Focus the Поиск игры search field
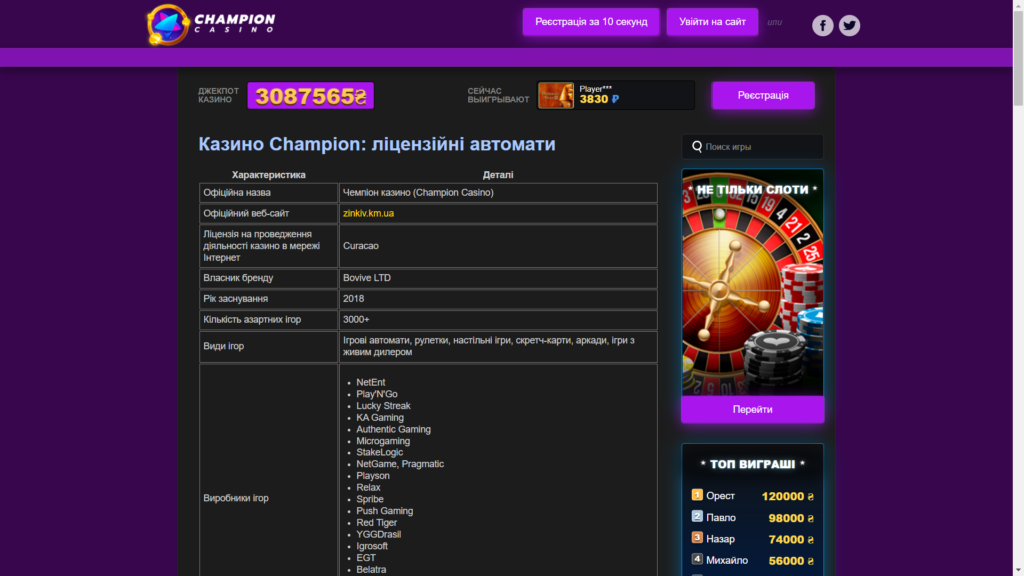This screenshot has height=576, width=1024. tap(752, 147)
